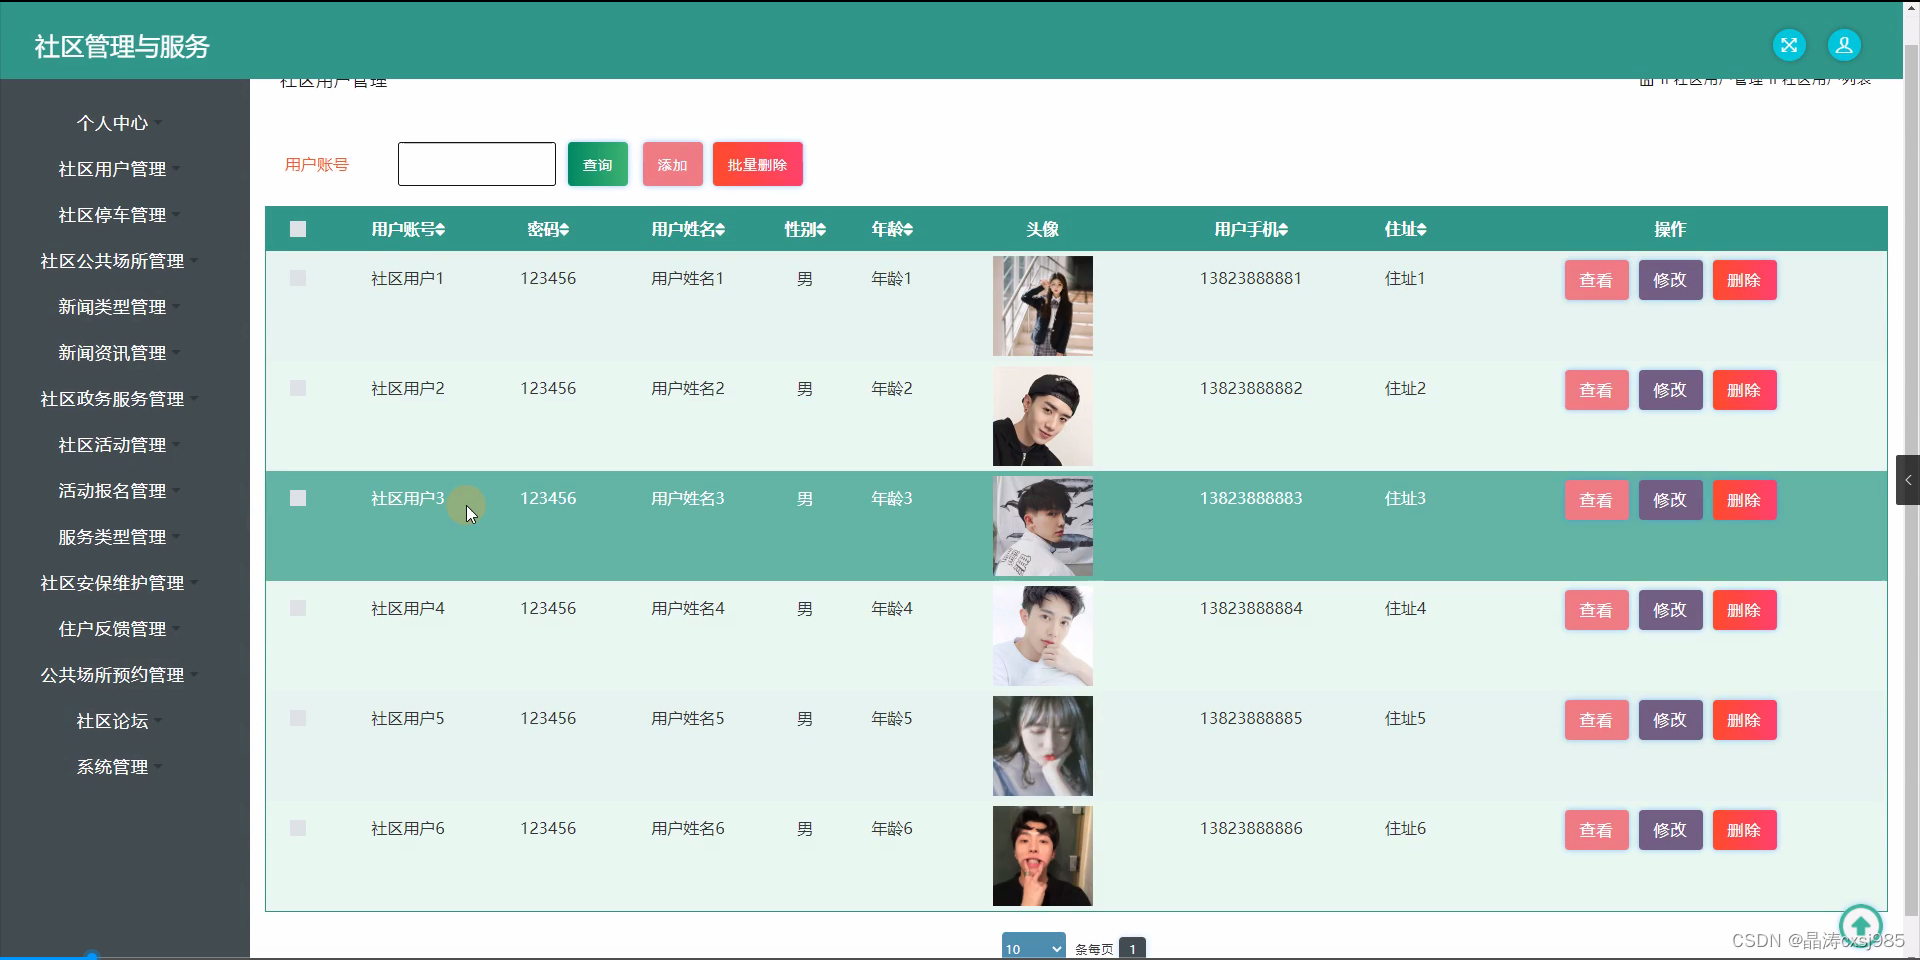Check the row for 社区用户4
The height and width of the screenshot is (960, 1920).
[298, 608]
